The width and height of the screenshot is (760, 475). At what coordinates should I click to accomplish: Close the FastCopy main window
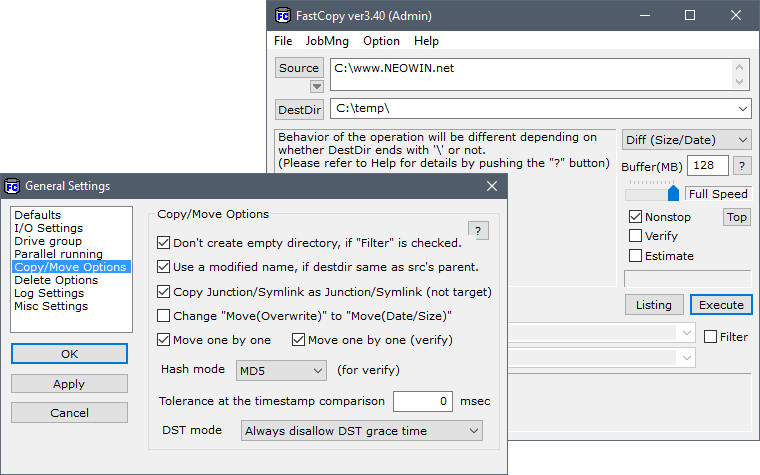tap(736, 16)
